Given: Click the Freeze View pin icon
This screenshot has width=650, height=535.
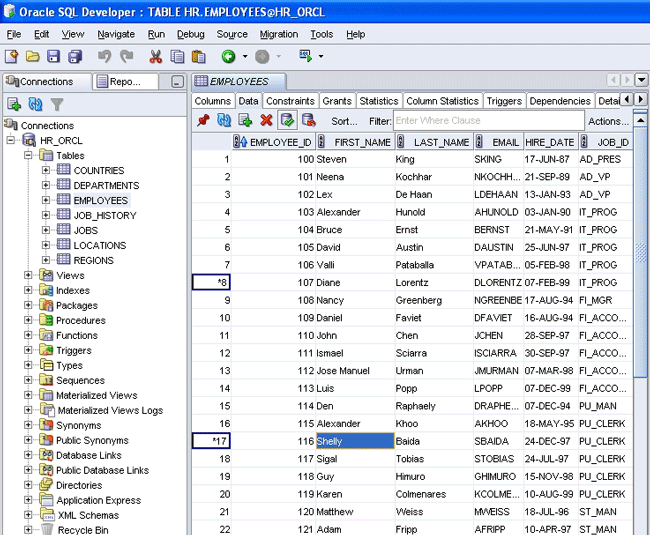Looking at the screenshot, I should point(204,120).
